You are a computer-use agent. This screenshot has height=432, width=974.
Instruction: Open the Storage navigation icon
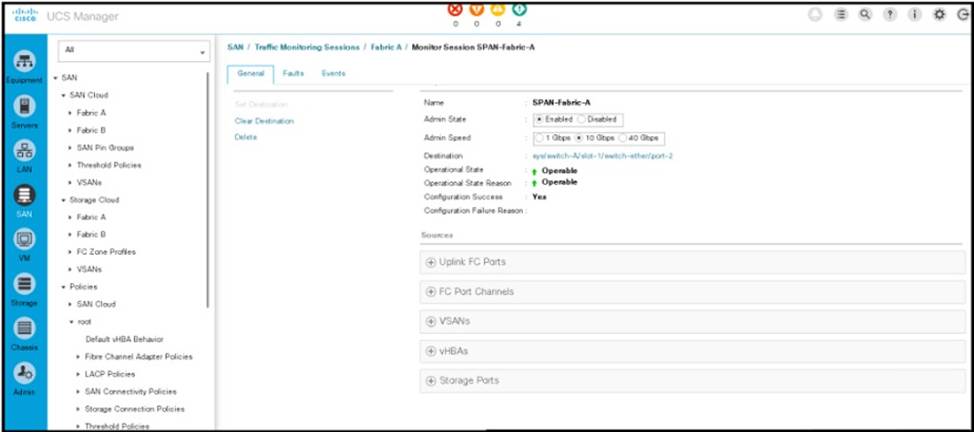[22, 286]
